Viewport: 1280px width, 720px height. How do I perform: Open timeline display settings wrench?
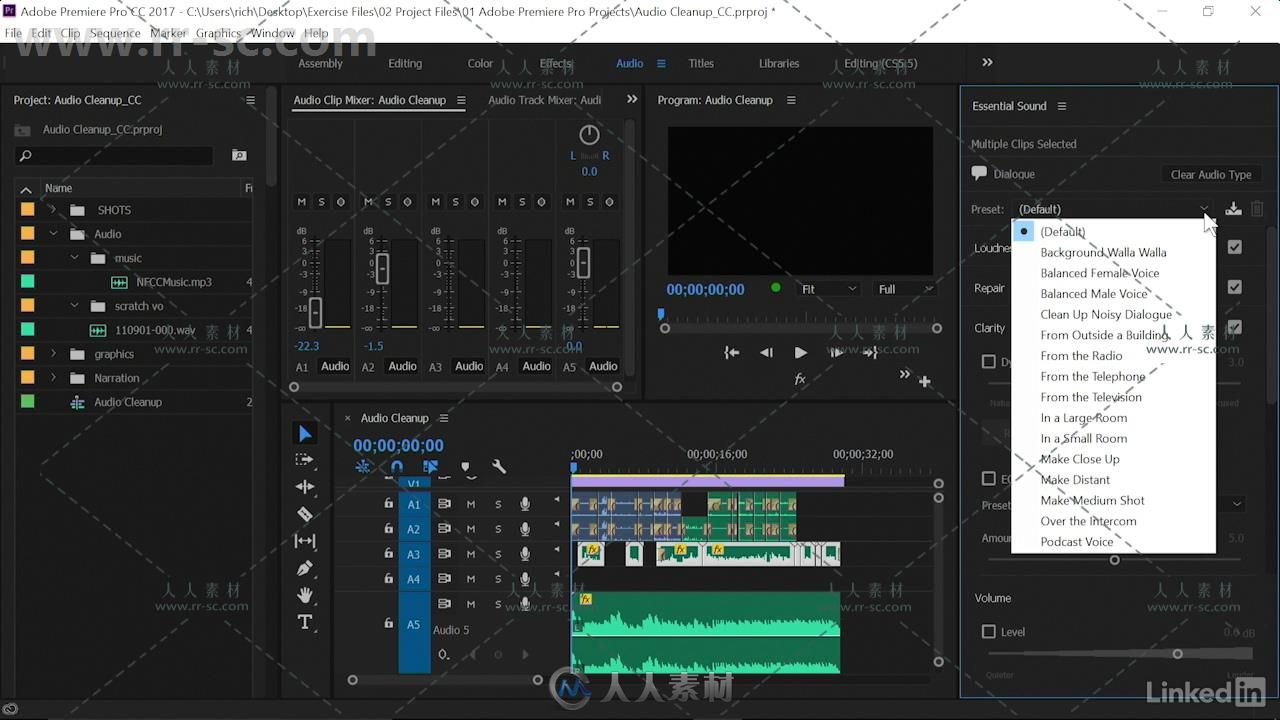point(499,467)
